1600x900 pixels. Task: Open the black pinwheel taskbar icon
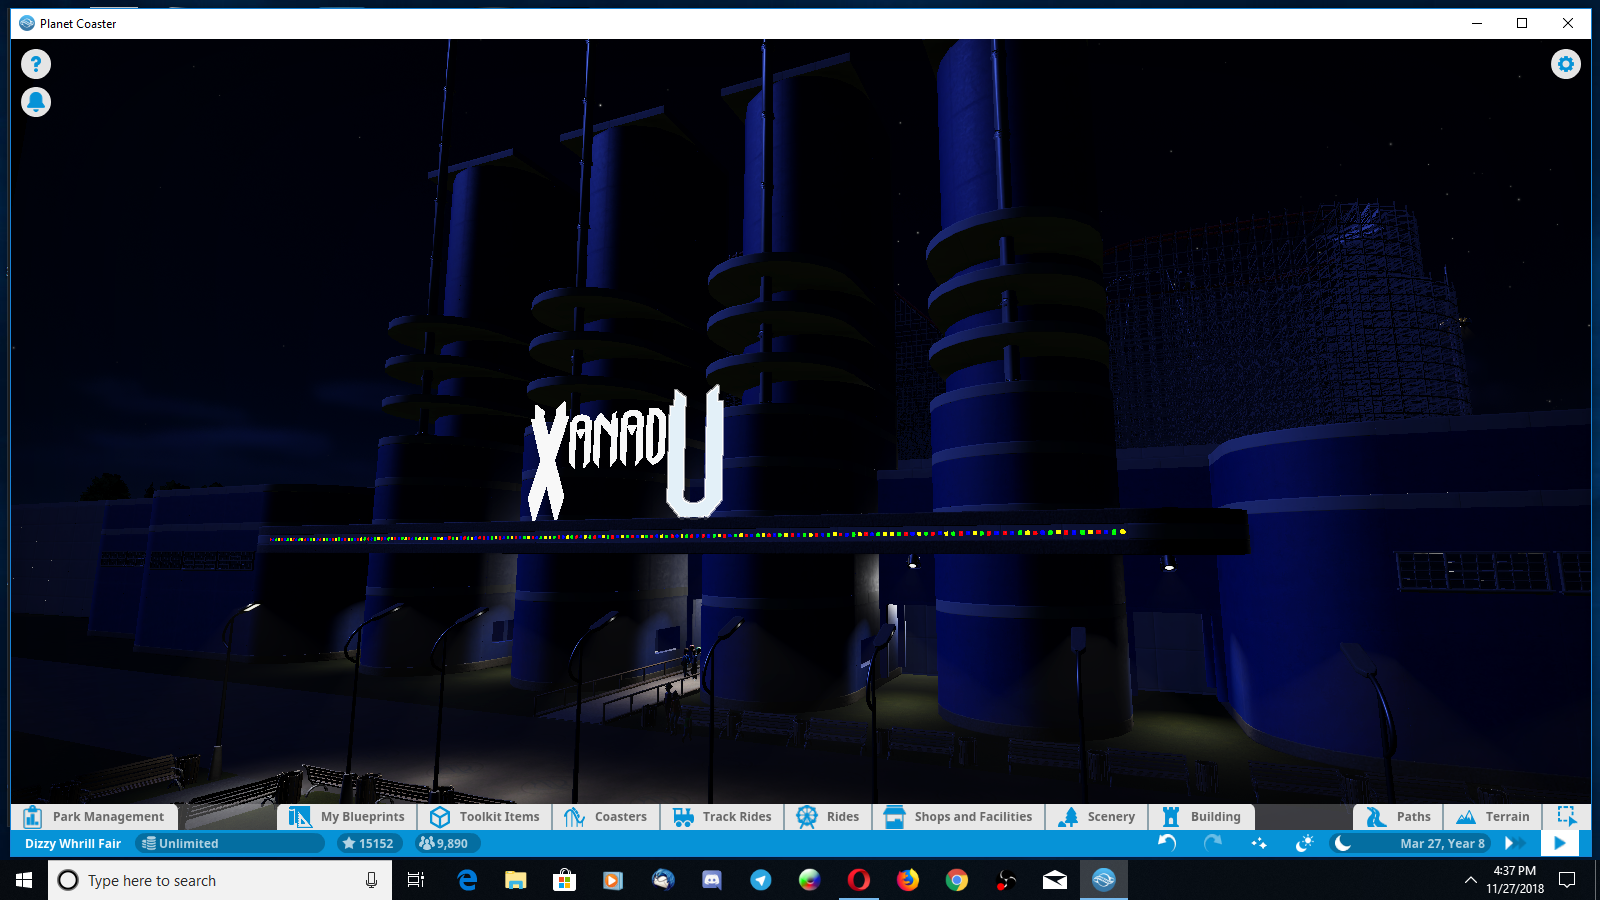[1006, 880]
